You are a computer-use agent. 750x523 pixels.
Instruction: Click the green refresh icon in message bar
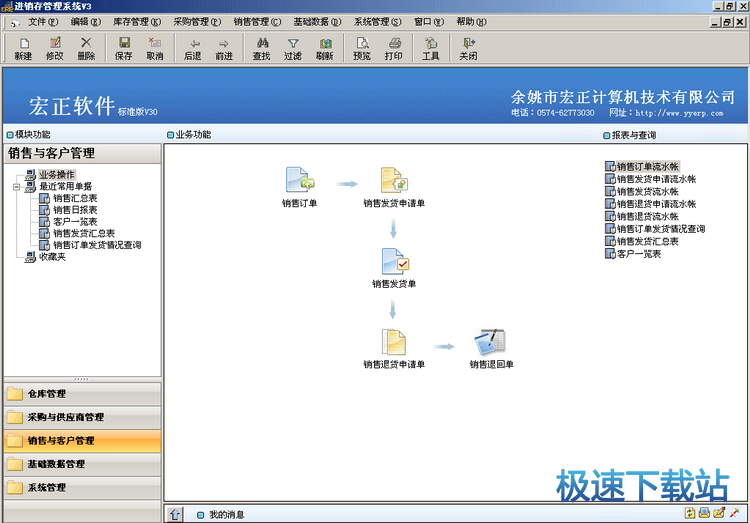[x=689, y=513]
